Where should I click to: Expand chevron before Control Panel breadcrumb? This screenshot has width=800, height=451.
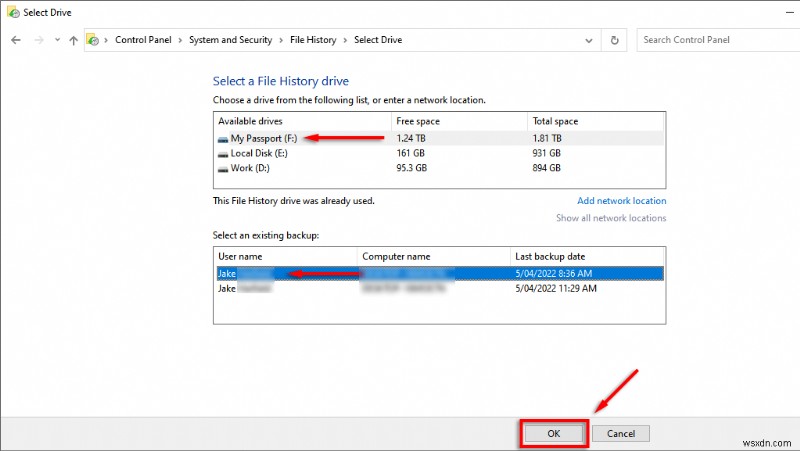pos(106,40)
